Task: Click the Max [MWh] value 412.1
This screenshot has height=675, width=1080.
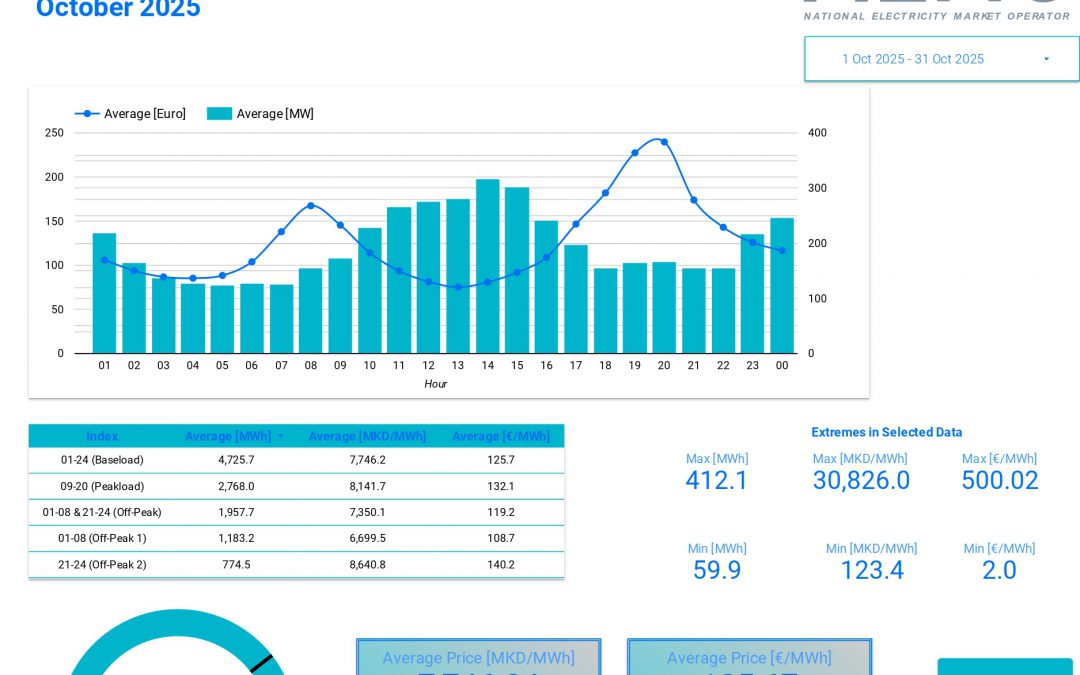Action: tap(717, 481)
